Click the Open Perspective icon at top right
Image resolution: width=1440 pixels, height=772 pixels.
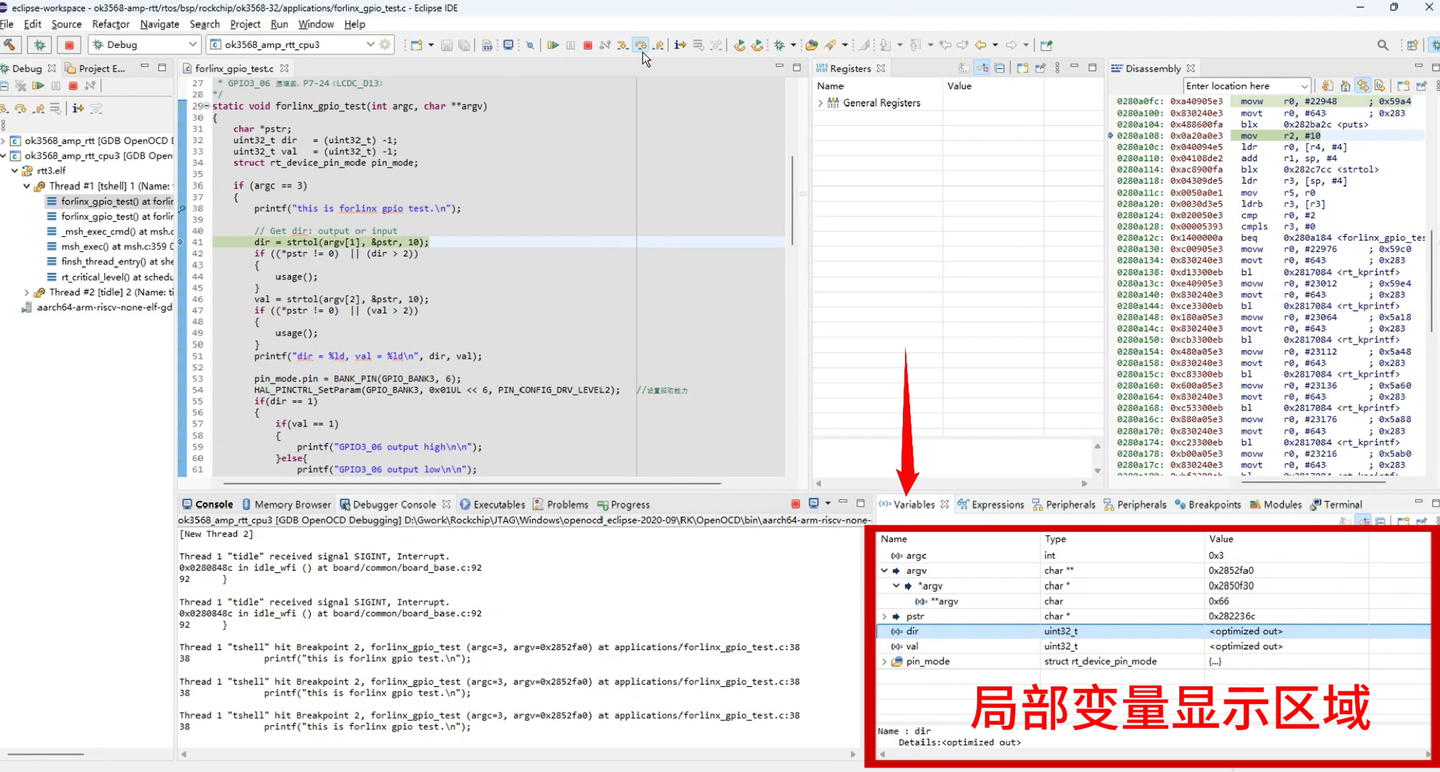(1412, 45)
